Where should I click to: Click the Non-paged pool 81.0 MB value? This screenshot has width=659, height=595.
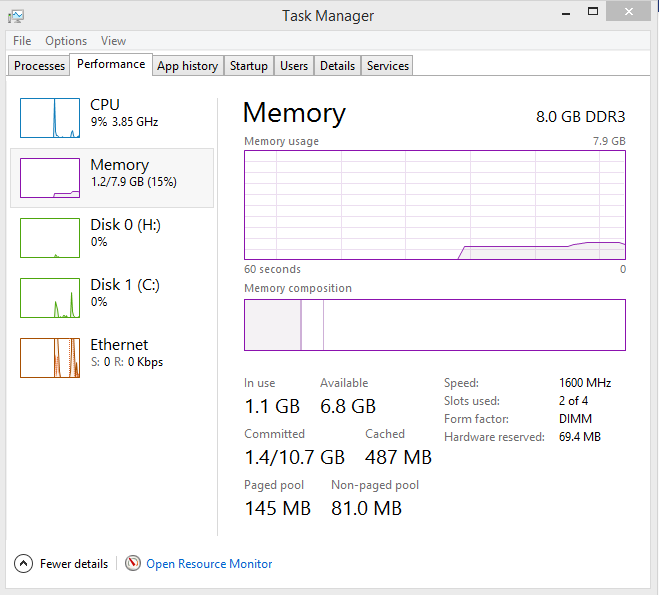click(x=366, y=508)
